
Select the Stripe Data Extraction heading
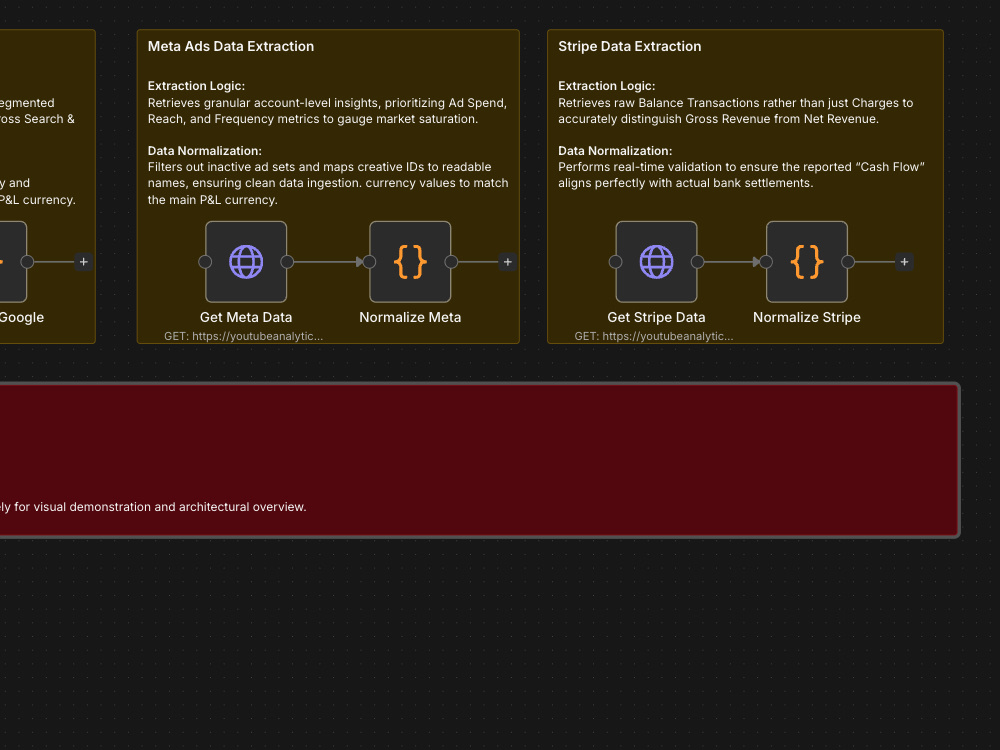[x=629, y=47]
